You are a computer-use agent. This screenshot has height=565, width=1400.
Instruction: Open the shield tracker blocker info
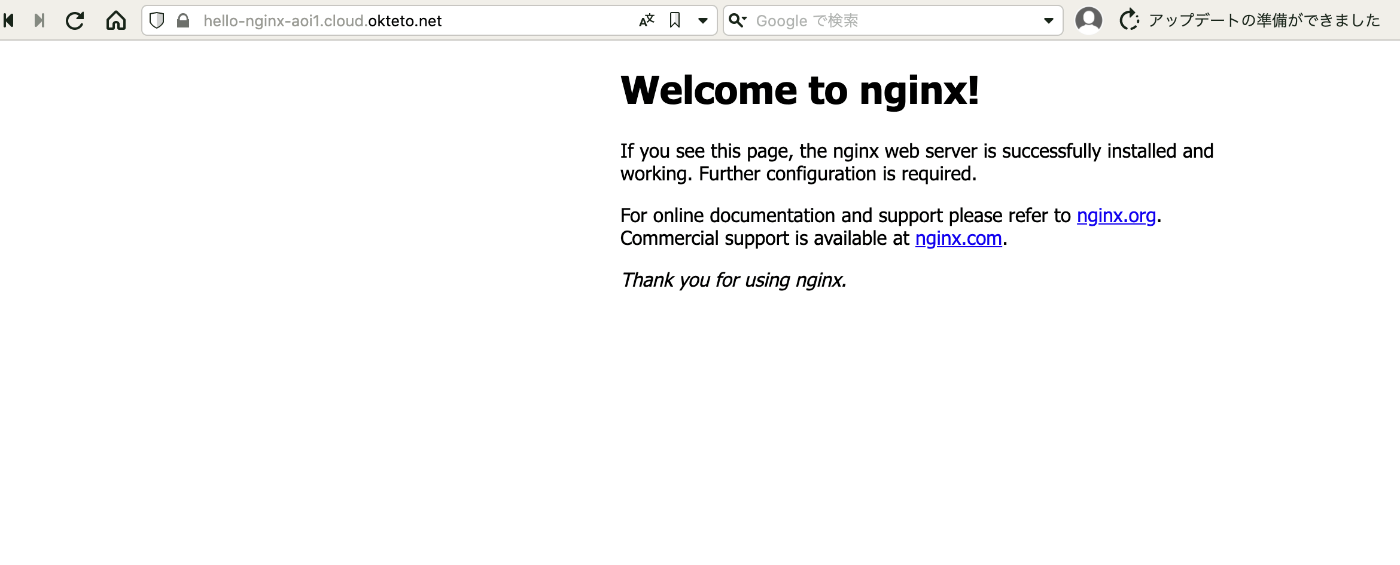point(156,20)
